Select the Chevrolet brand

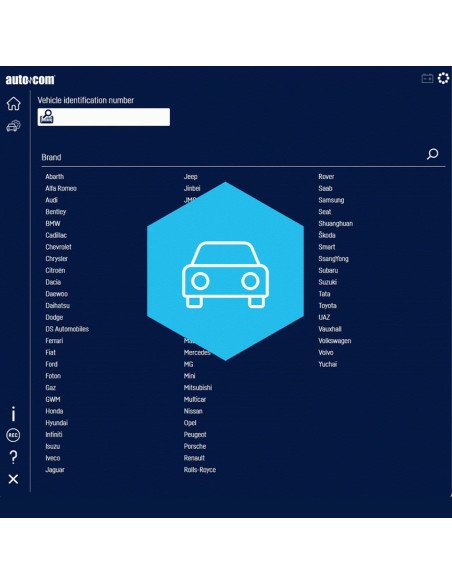pyautogui.click(x=58, y=247)
